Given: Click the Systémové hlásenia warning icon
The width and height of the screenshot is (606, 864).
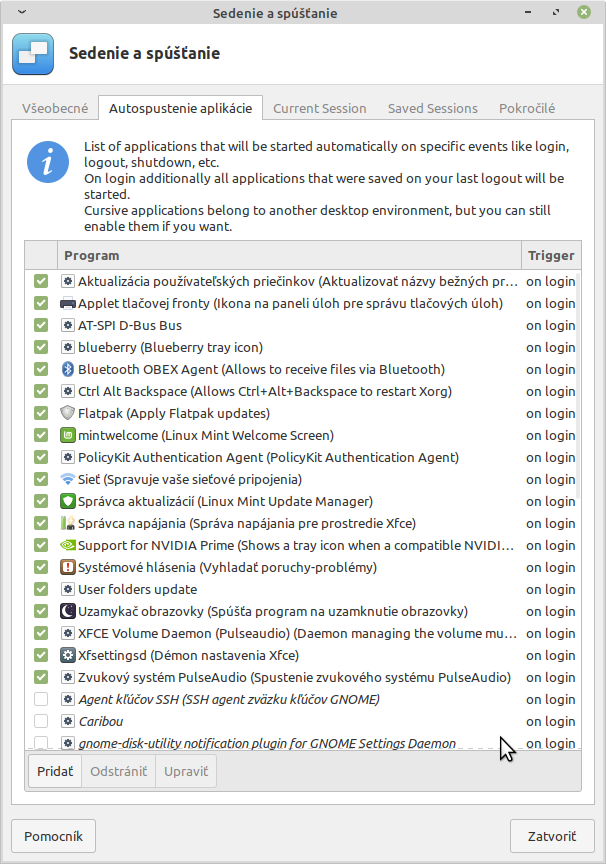Looking at the screenshot, I should [x=68, y=567].
